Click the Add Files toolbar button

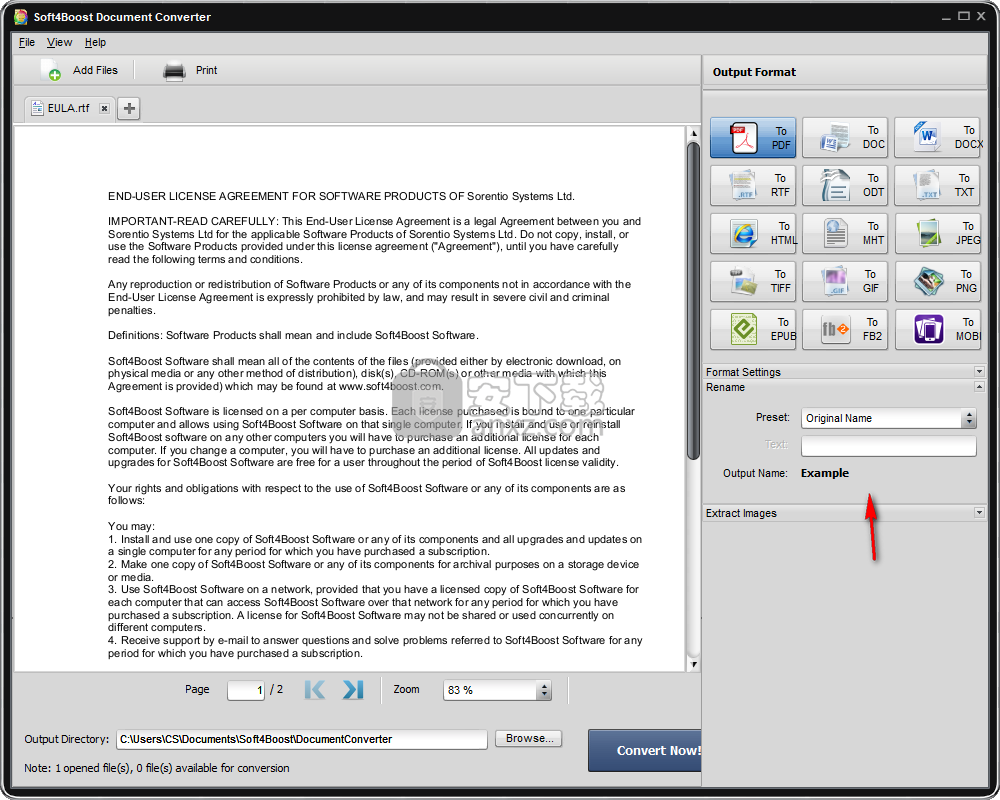tap(80, 70)
